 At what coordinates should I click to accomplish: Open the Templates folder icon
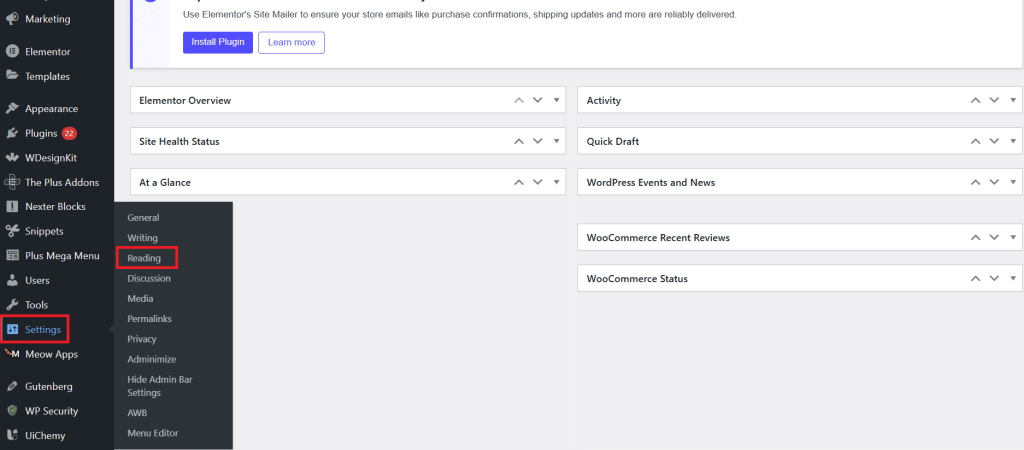point(12,76)
